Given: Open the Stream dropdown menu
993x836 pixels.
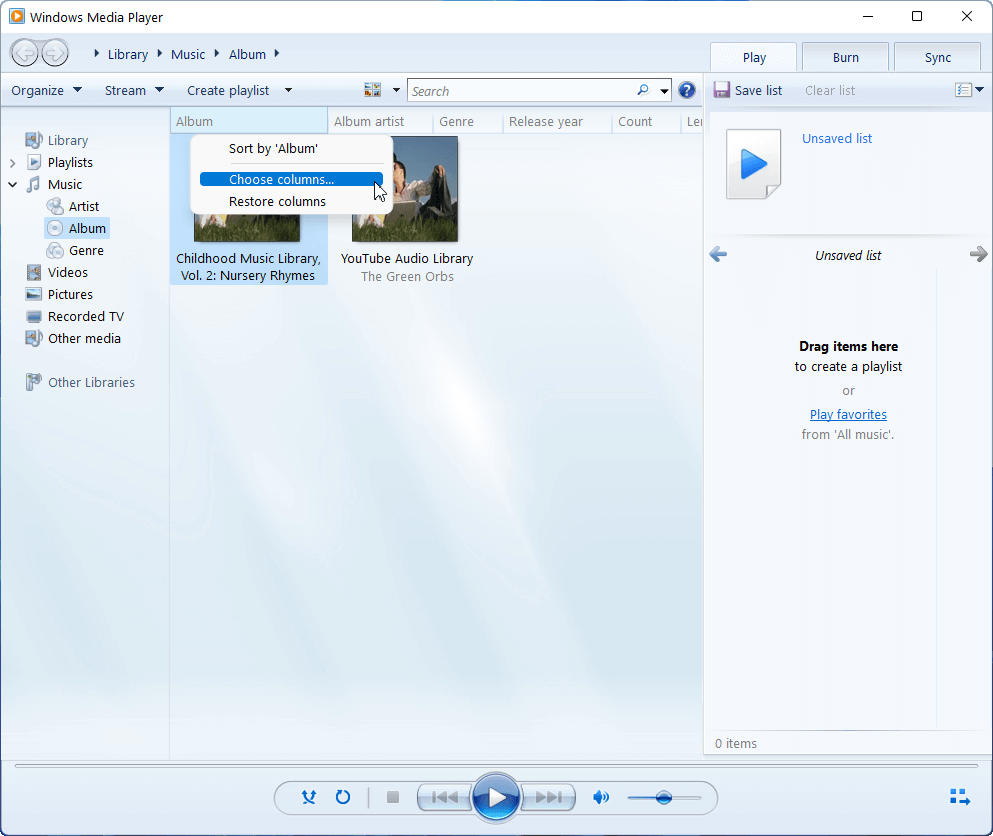Looking at the screenshot, I should (x=134, y=90).
